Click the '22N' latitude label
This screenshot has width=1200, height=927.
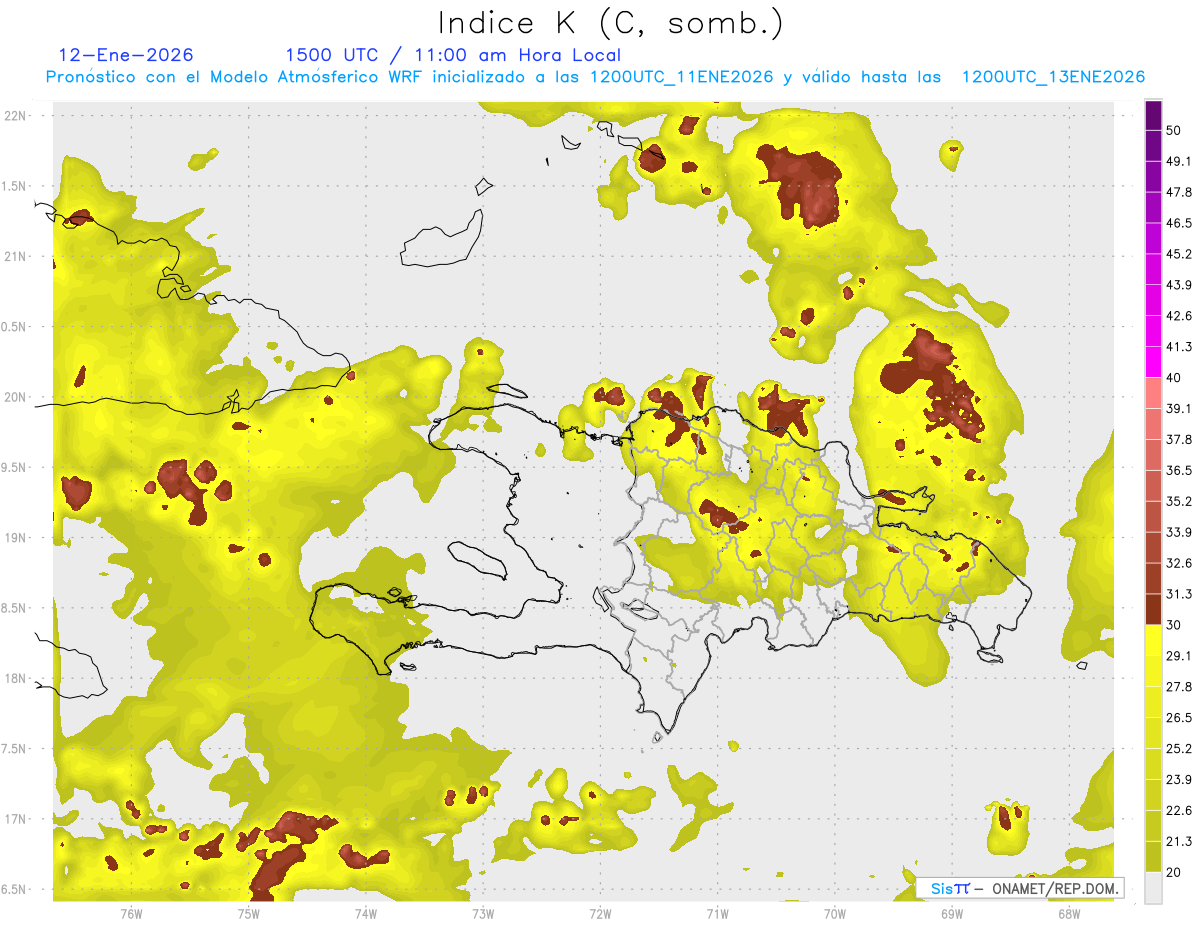(17, 116)
